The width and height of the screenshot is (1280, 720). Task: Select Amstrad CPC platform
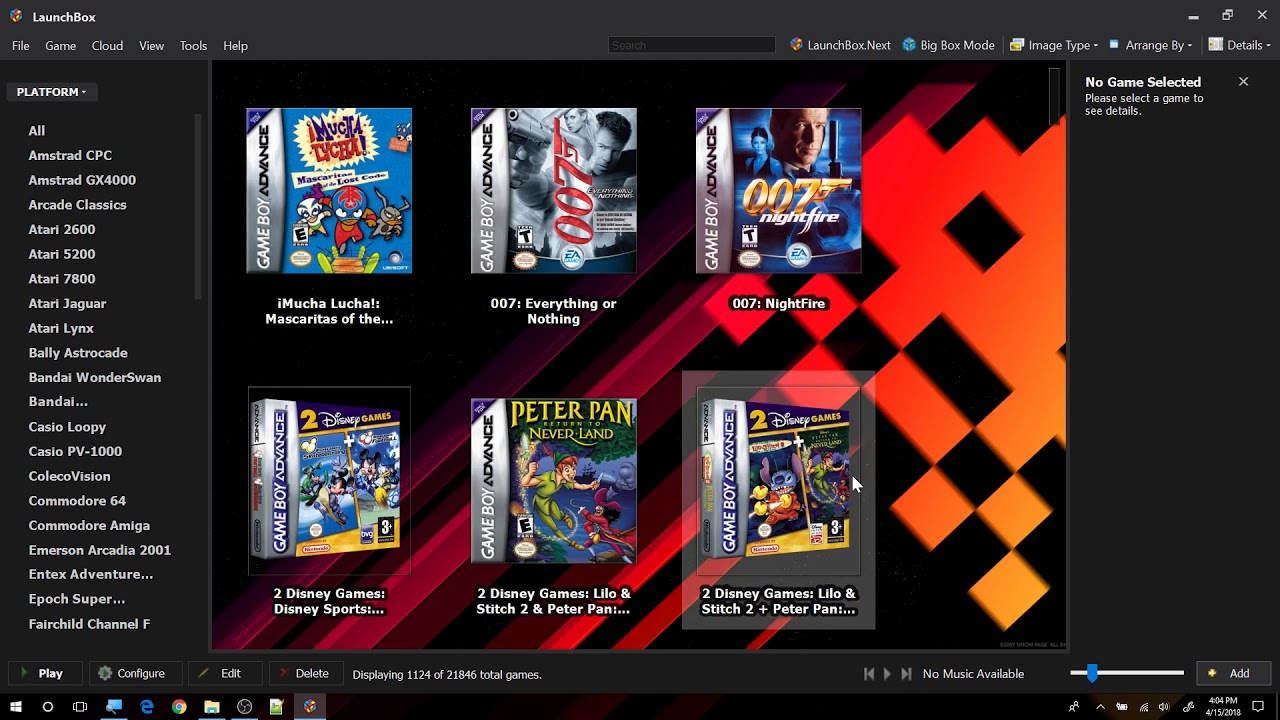(x=70, y=155)
